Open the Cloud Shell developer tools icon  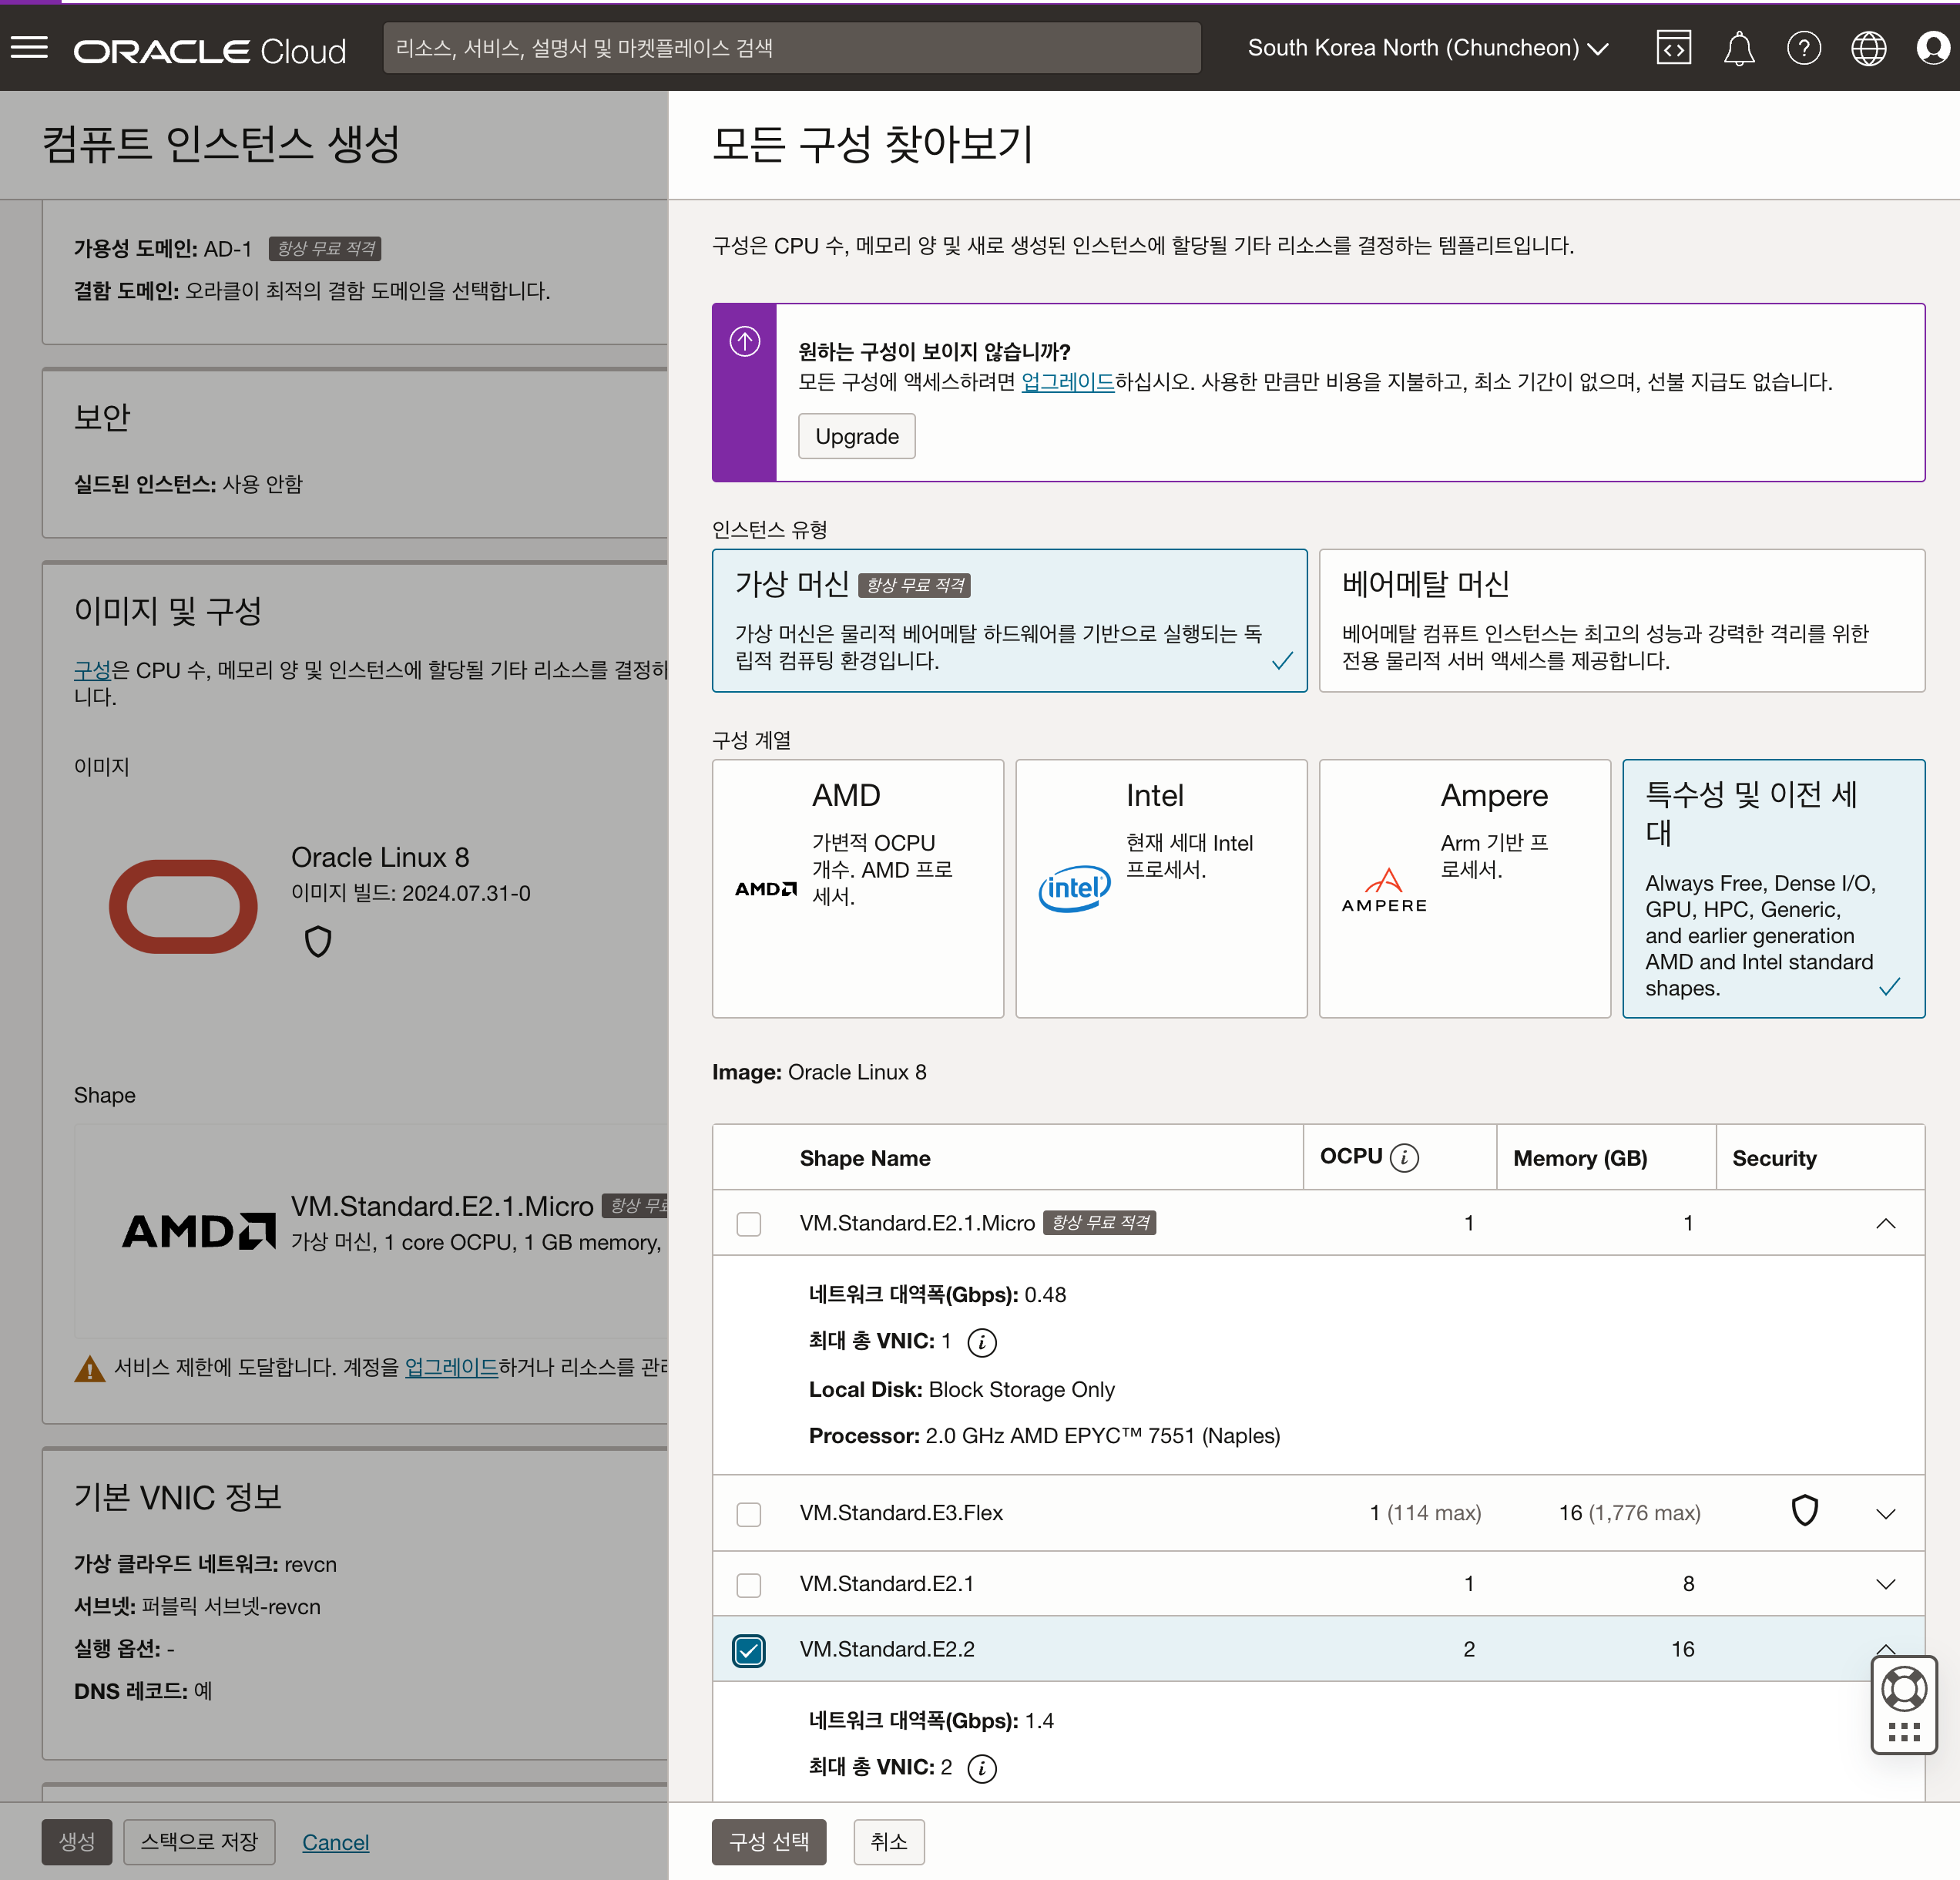(1673, 48)
